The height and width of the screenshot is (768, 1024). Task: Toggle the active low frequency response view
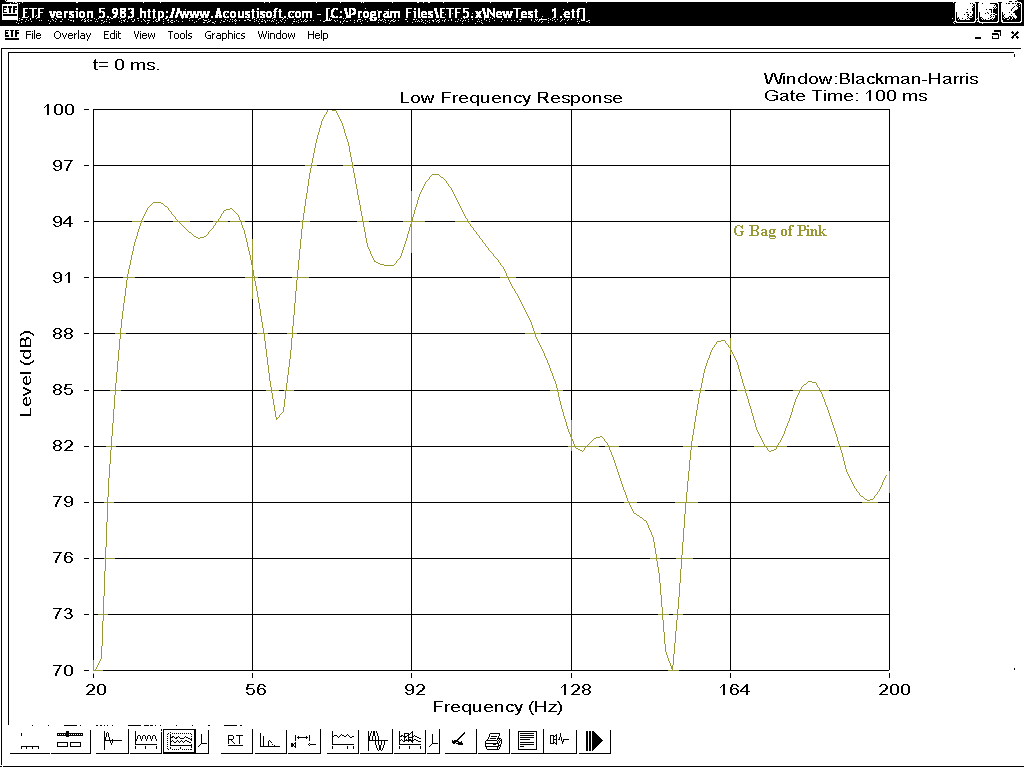179,741
